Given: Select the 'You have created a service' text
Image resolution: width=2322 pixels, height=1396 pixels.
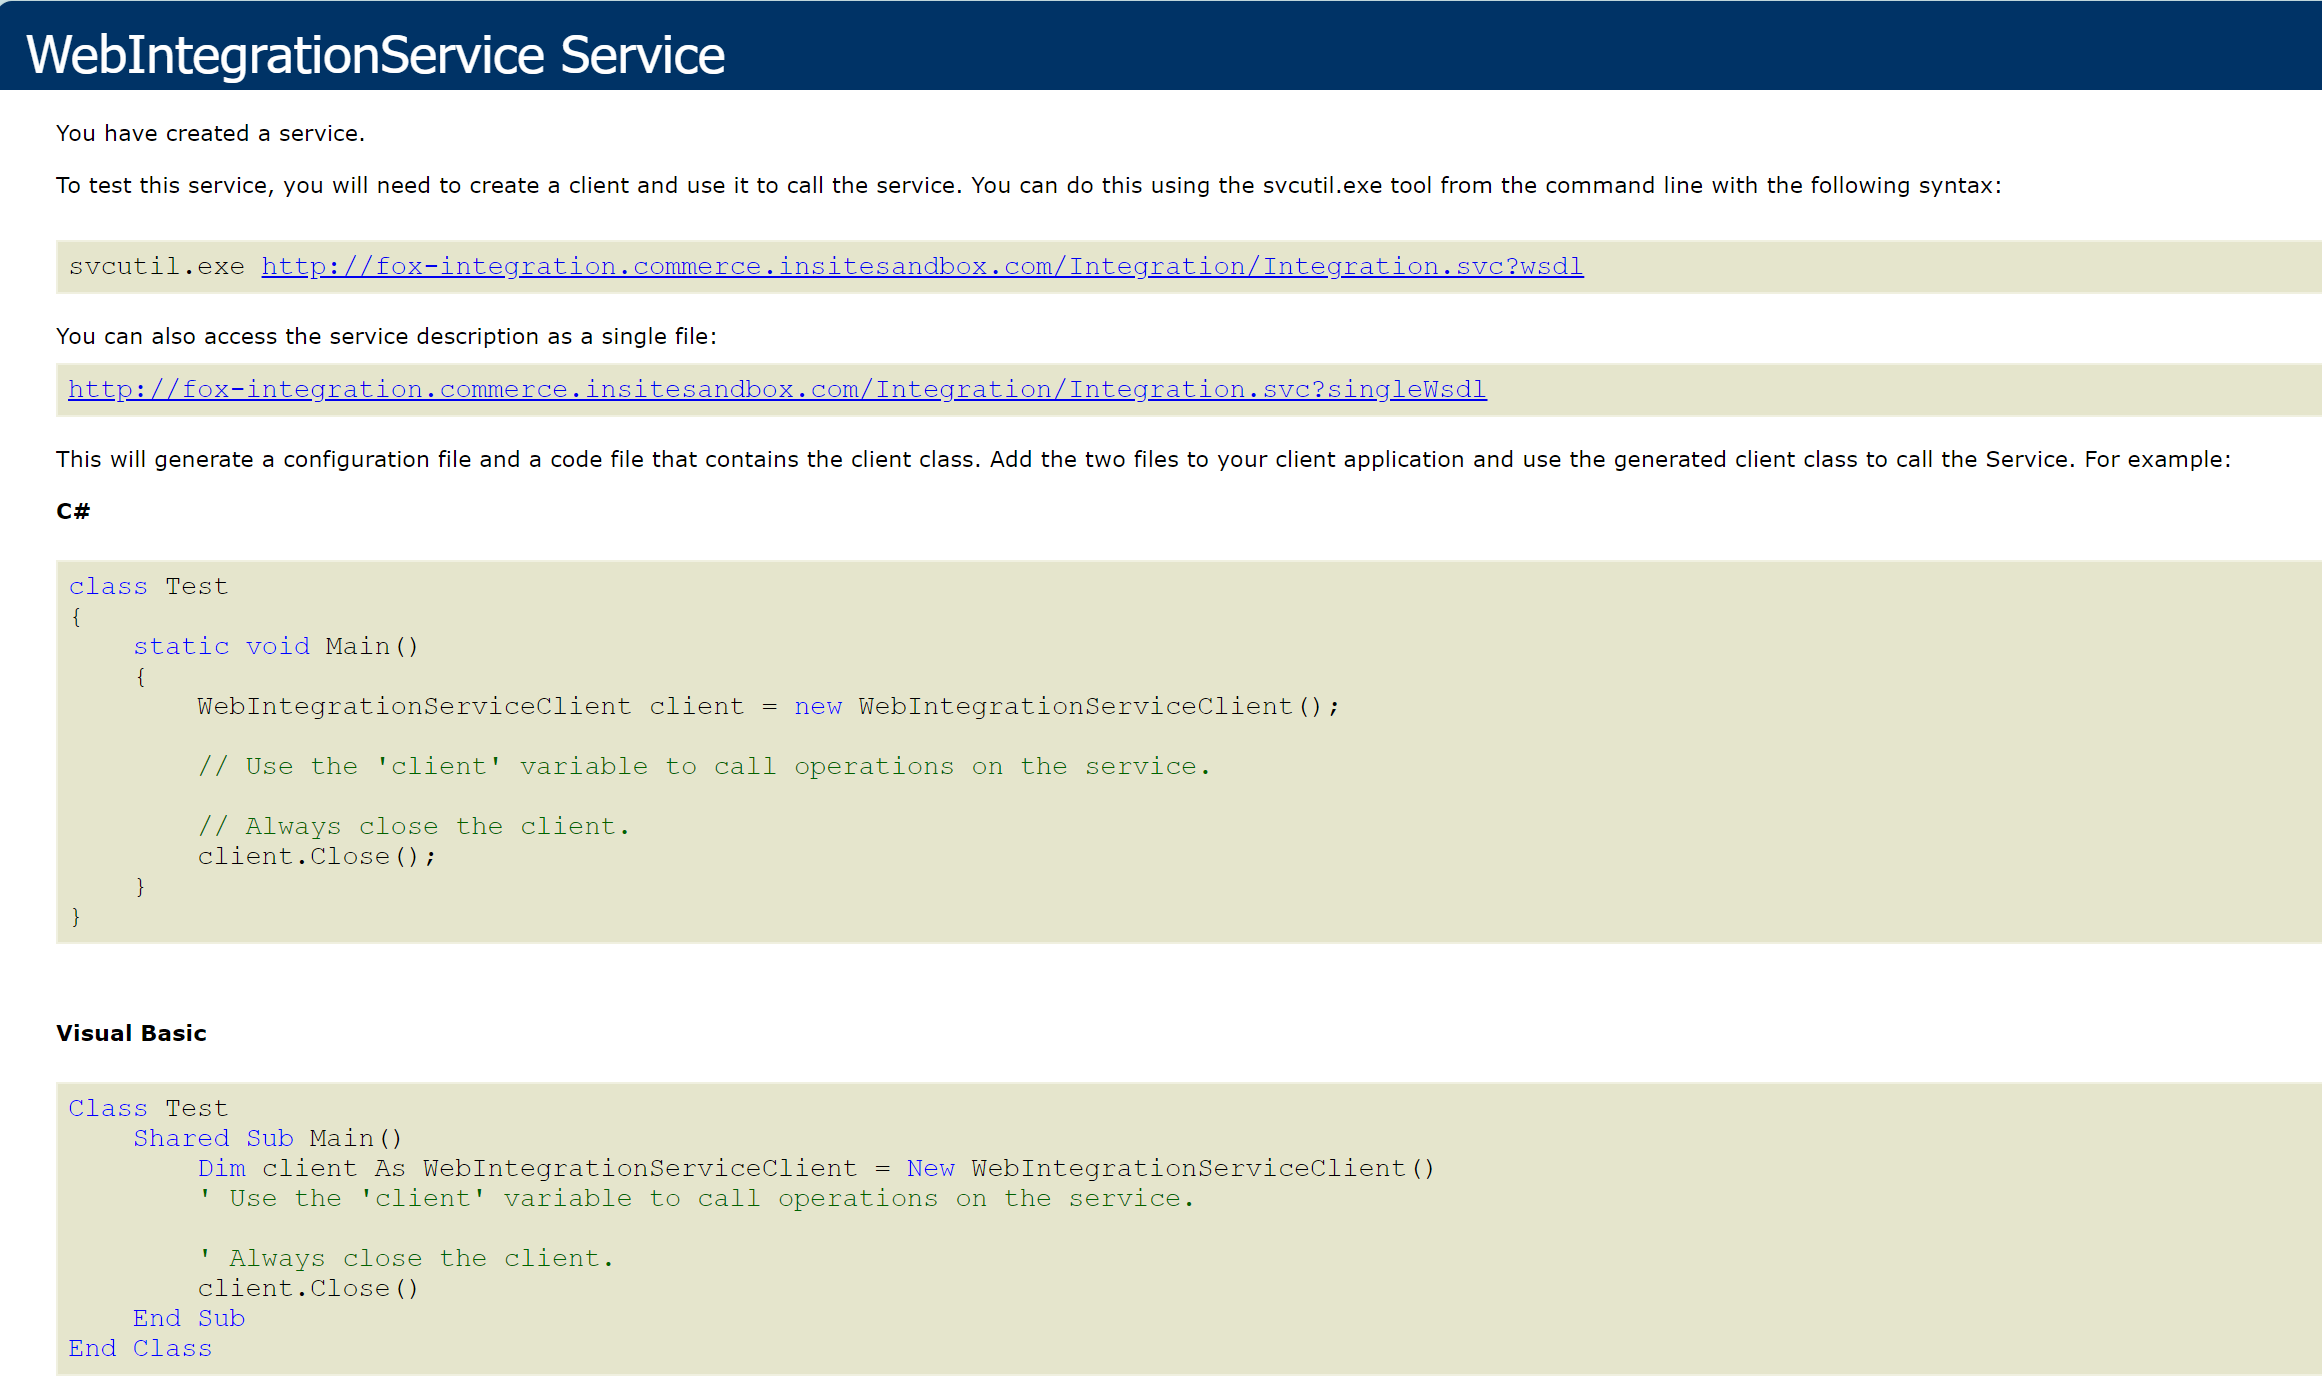Looking at the screenshot, I should point(209,133).
